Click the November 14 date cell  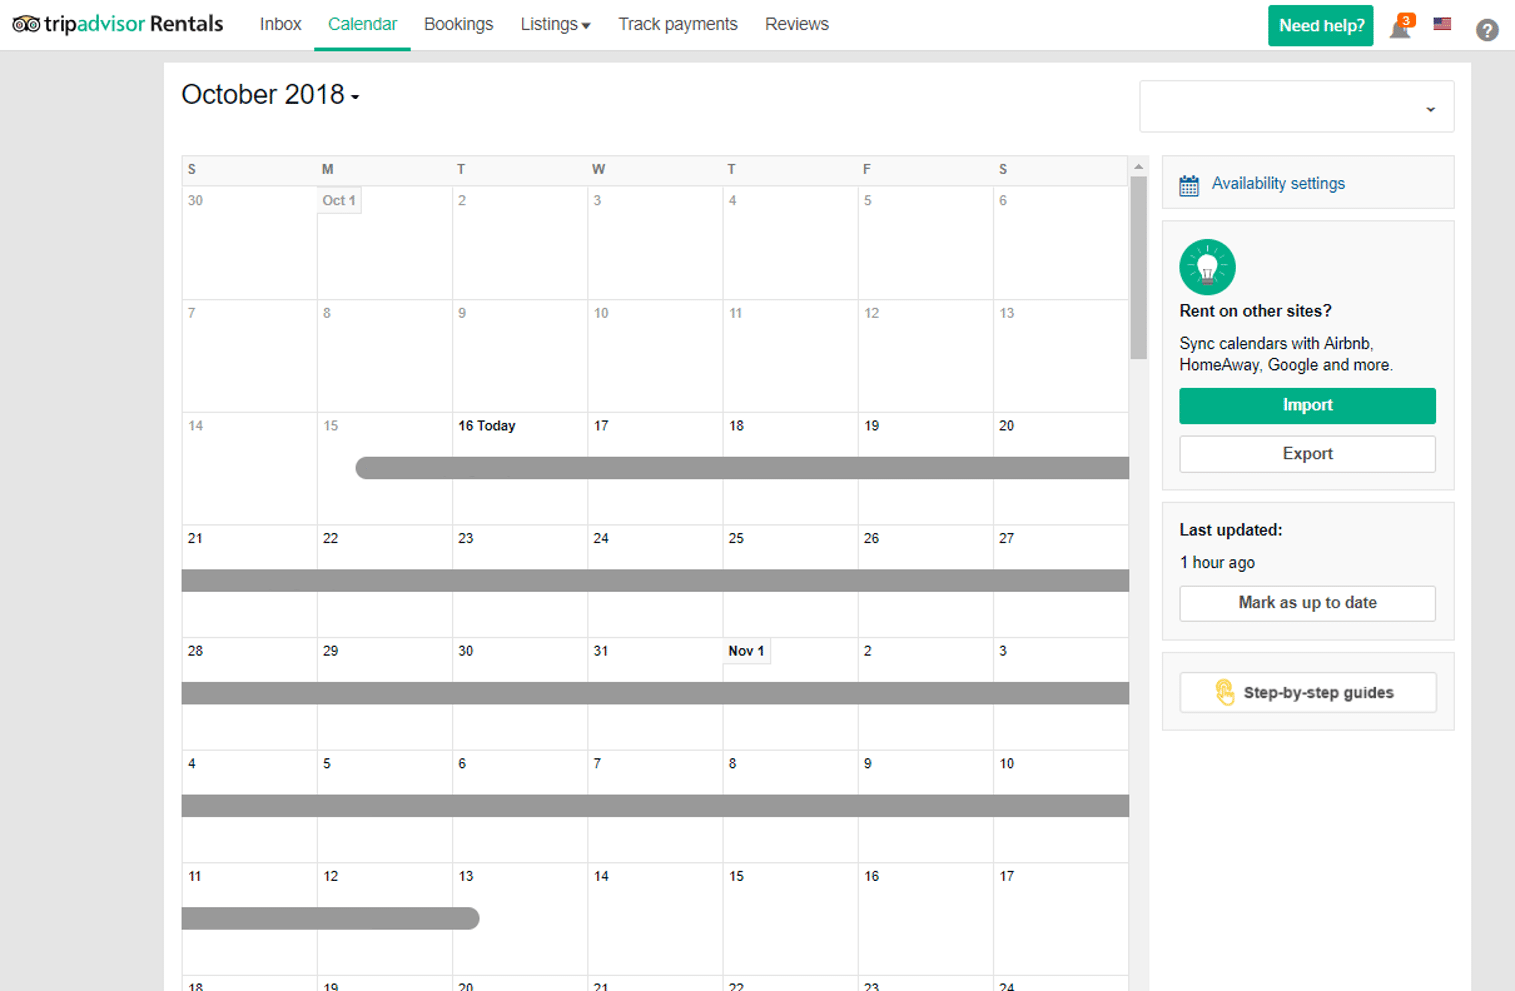[655, 919]
